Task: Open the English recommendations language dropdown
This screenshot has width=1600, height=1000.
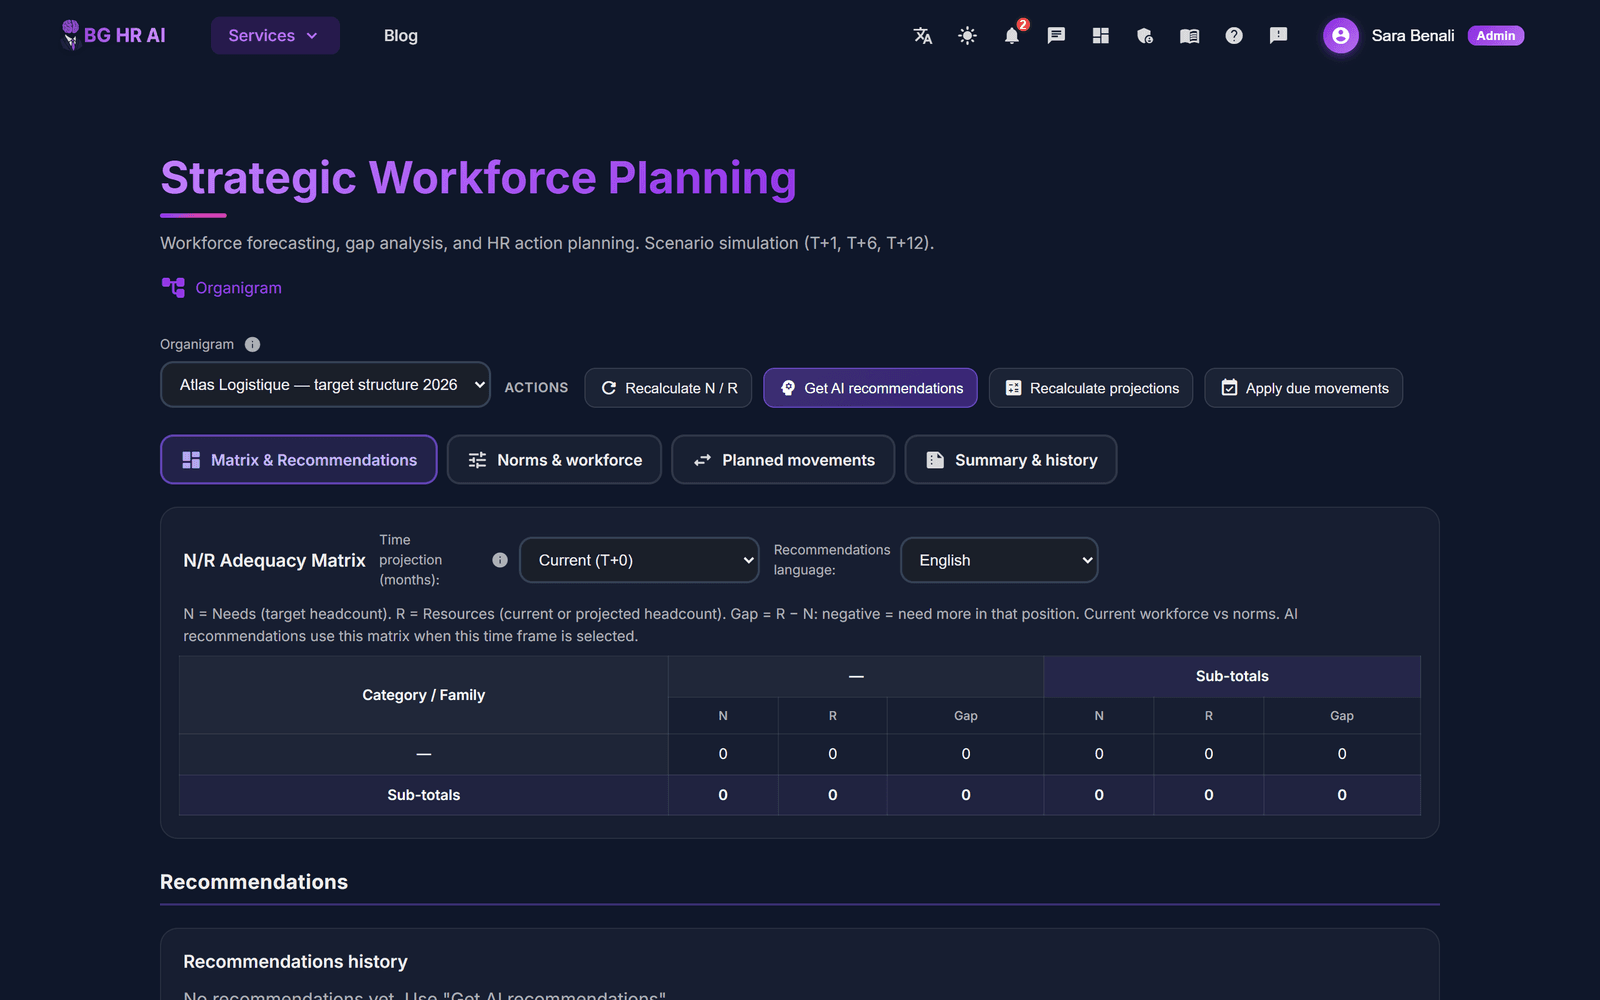Action: click(x=999, y=560)
